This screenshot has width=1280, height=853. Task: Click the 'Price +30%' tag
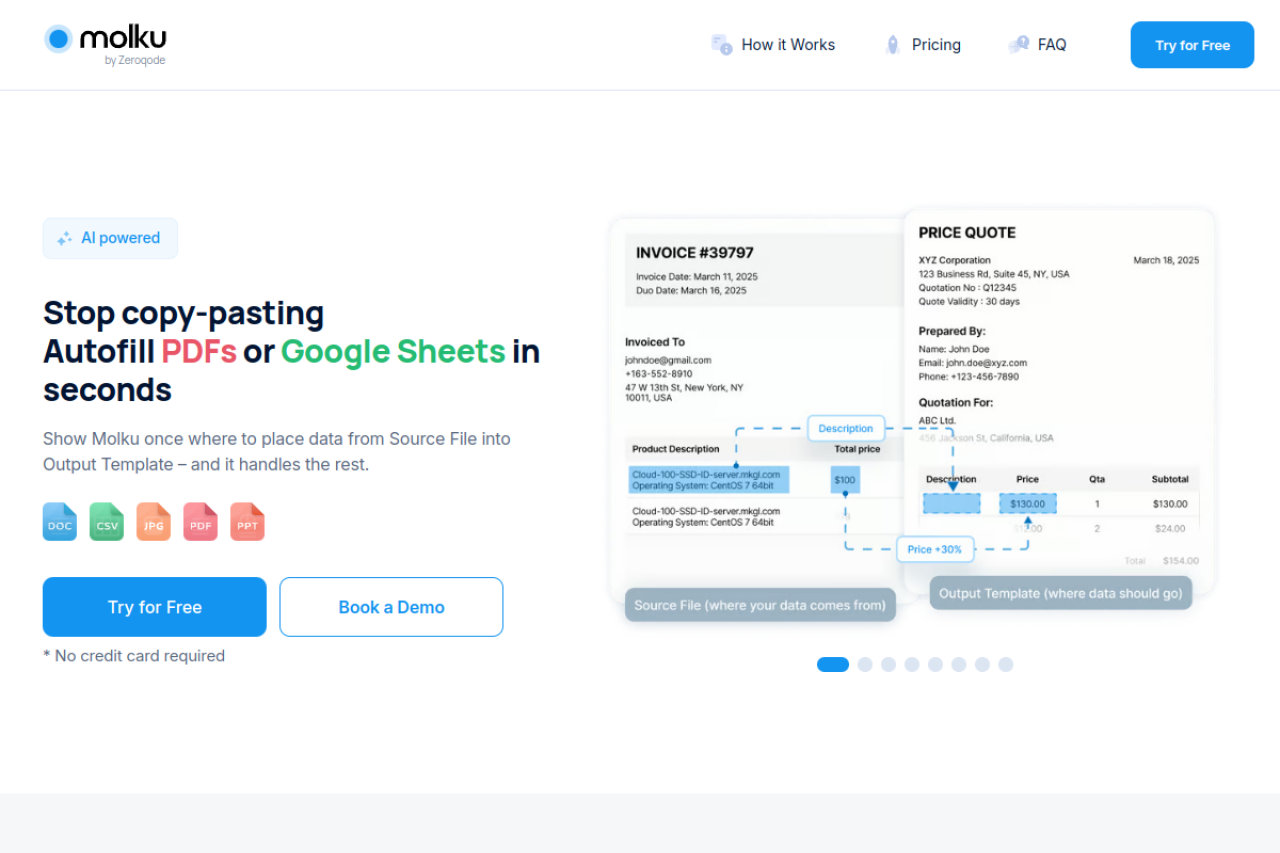[x=935, y=549]
